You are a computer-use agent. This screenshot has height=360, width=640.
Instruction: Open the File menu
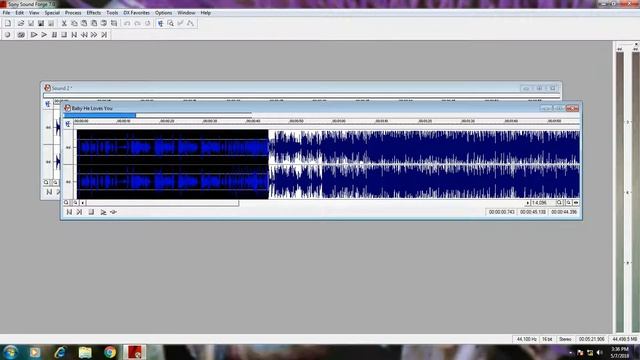(x=6, y=13)
